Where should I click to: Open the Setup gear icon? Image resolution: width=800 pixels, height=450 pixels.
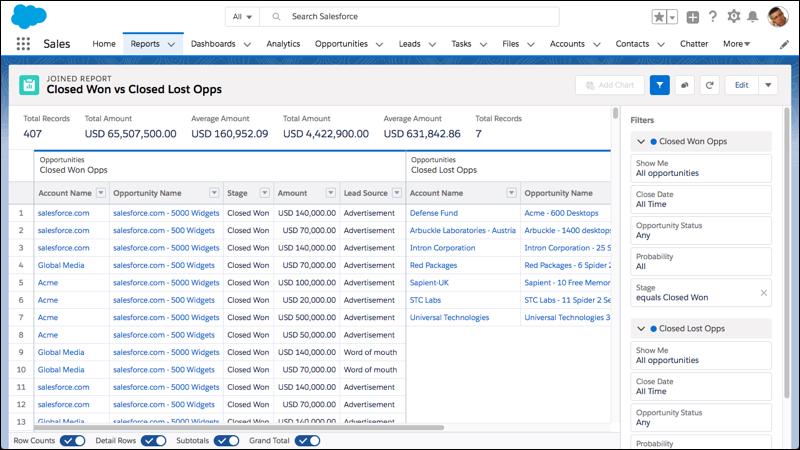tap(734, 17)
